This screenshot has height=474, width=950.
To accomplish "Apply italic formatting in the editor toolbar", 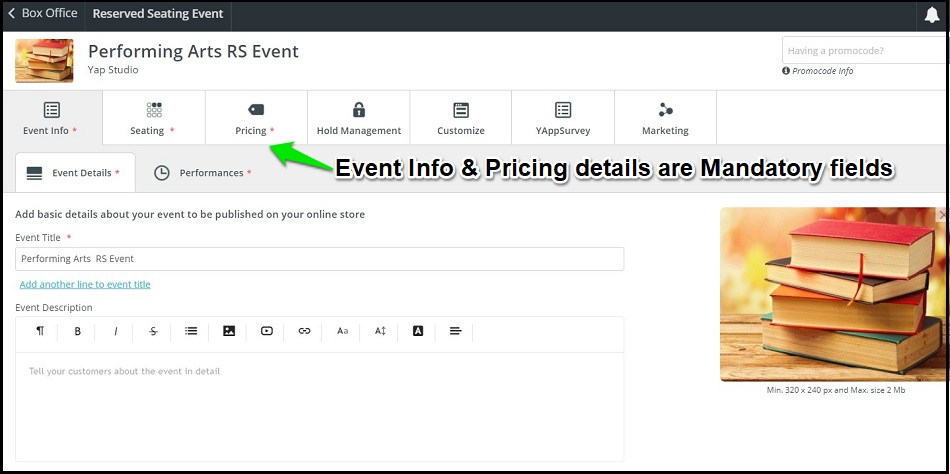I will coord(115,332).
